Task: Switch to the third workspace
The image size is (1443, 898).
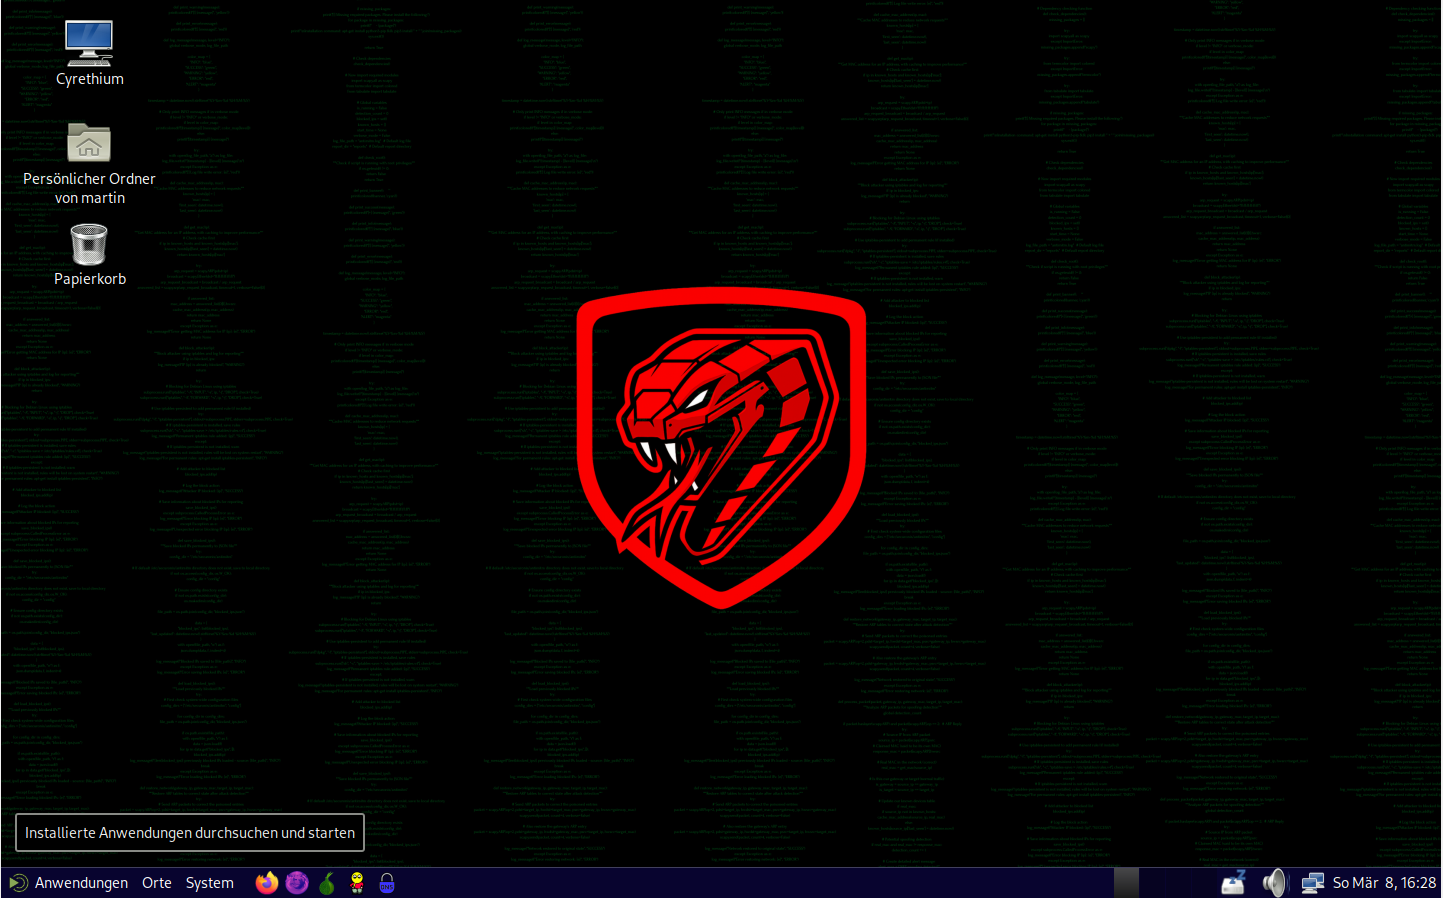Action: (x=1177, y=883)
